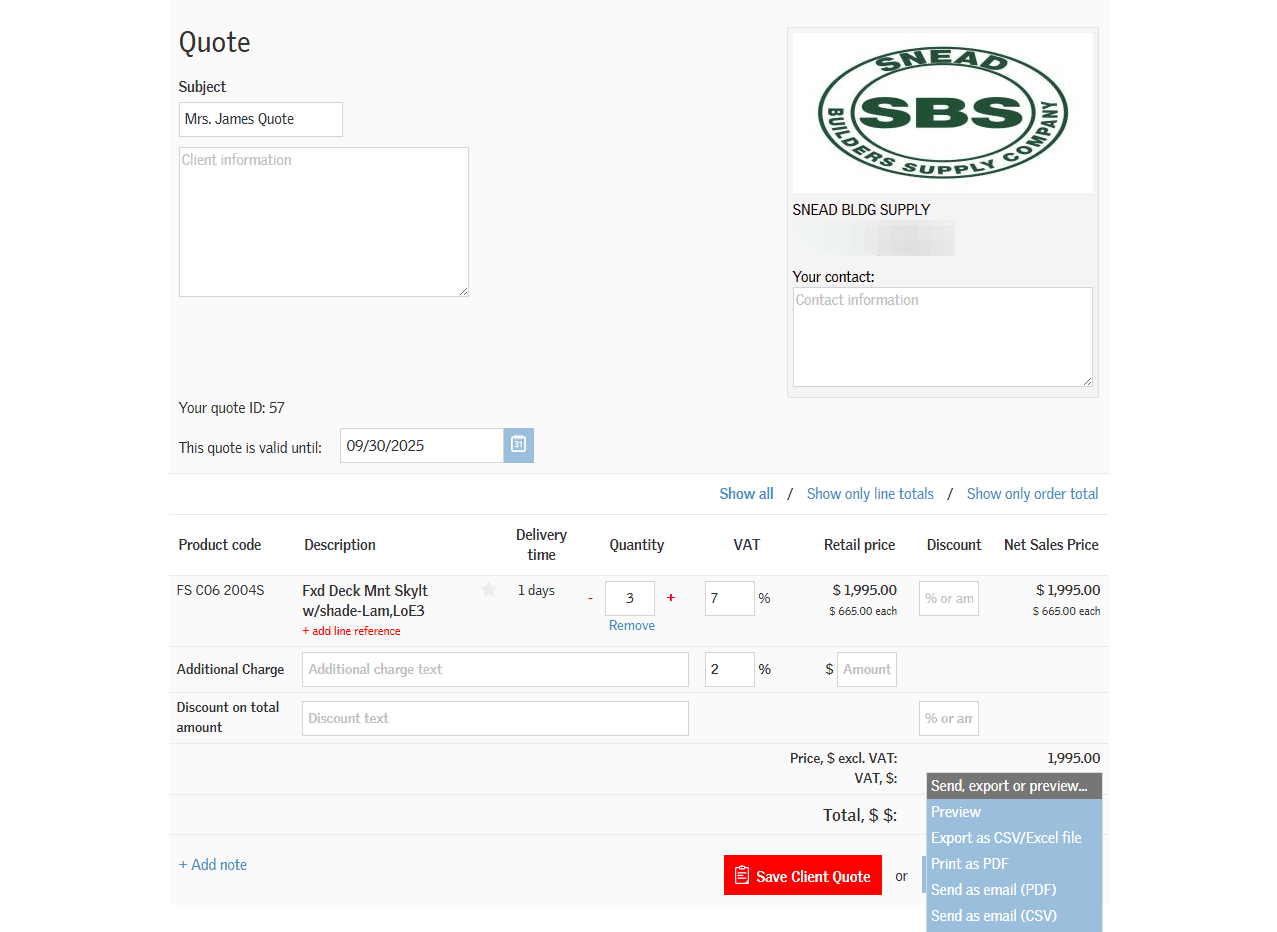Click the Discount text field
The width and height of the screenshot is (1277, 932).
pyautogui.click(x=495, y=718)
